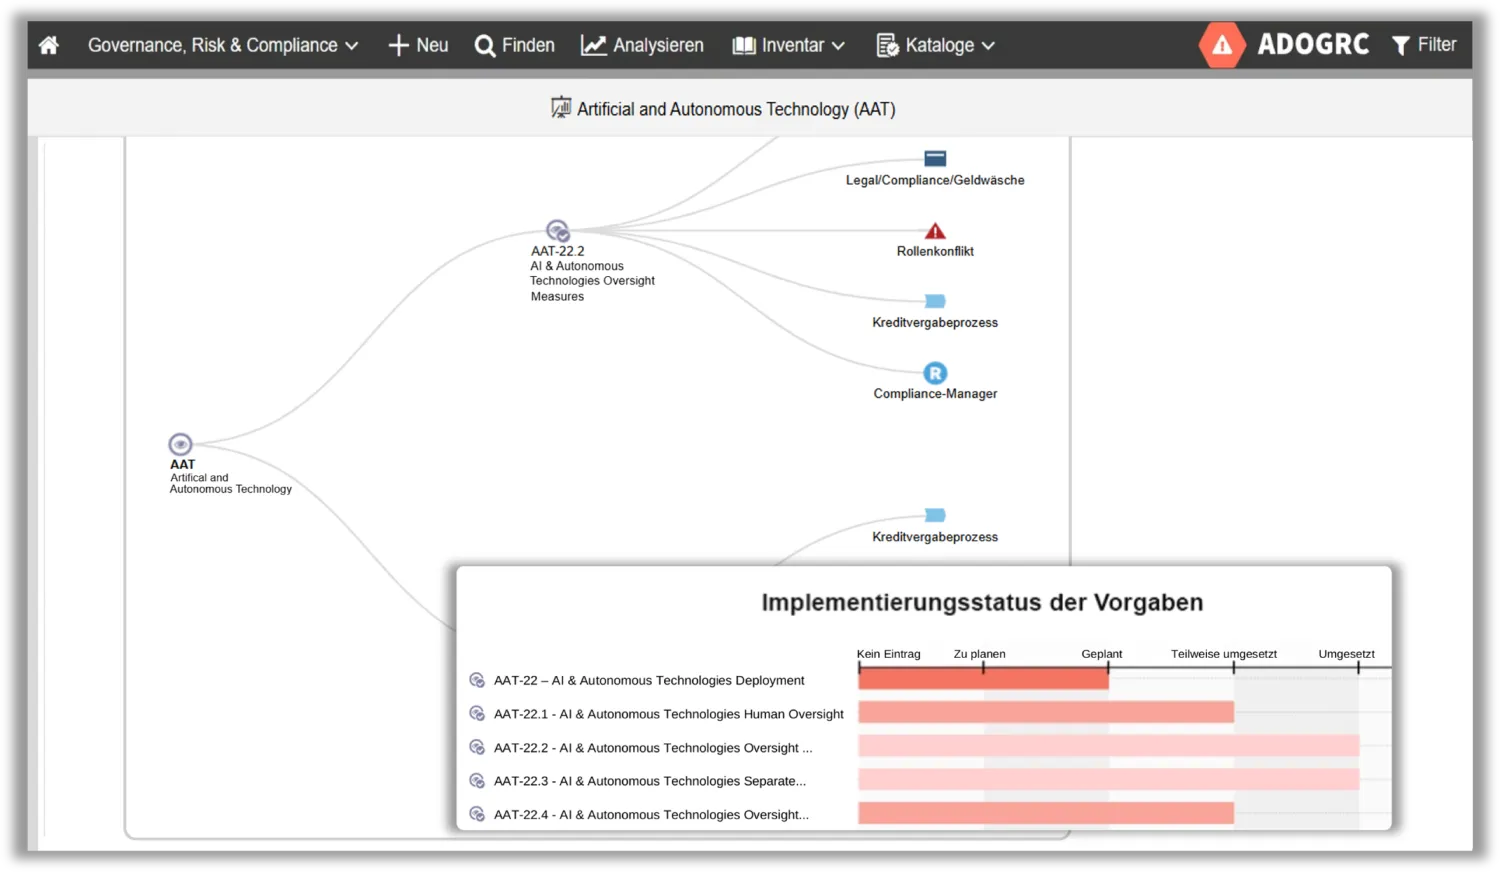Expand the Inventar dropdown
The height and width of the screenshot is (872, 1500).
tap(788, 45)
